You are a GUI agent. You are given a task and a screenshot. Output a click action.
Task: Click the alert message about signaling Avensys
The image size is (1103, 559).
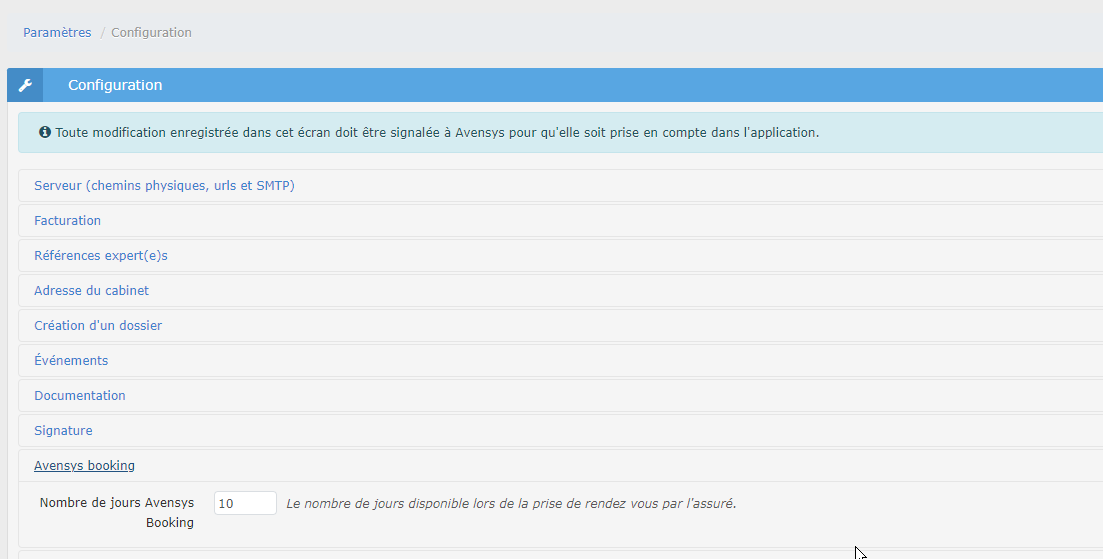coord(437,132)
